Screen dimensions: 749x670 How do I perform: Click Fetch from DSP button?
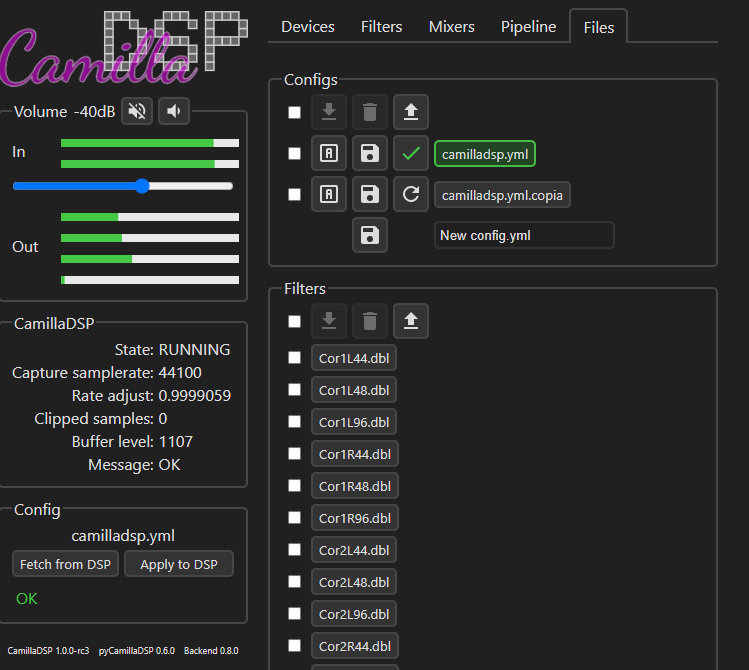point(65,564)
